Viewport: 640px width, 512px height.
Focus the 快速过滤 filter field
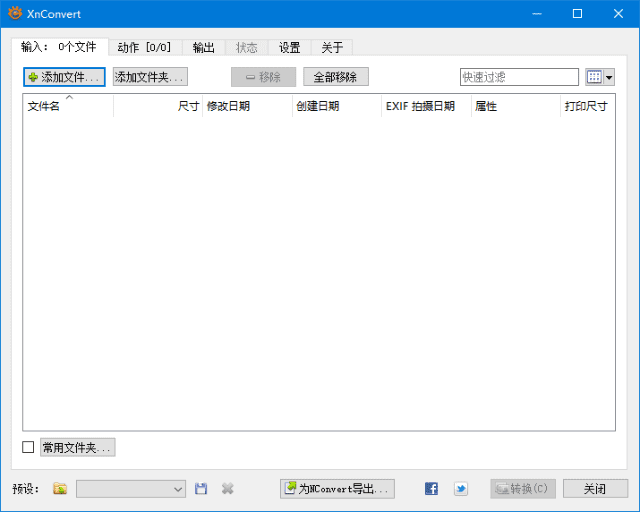tap(518, 77)
